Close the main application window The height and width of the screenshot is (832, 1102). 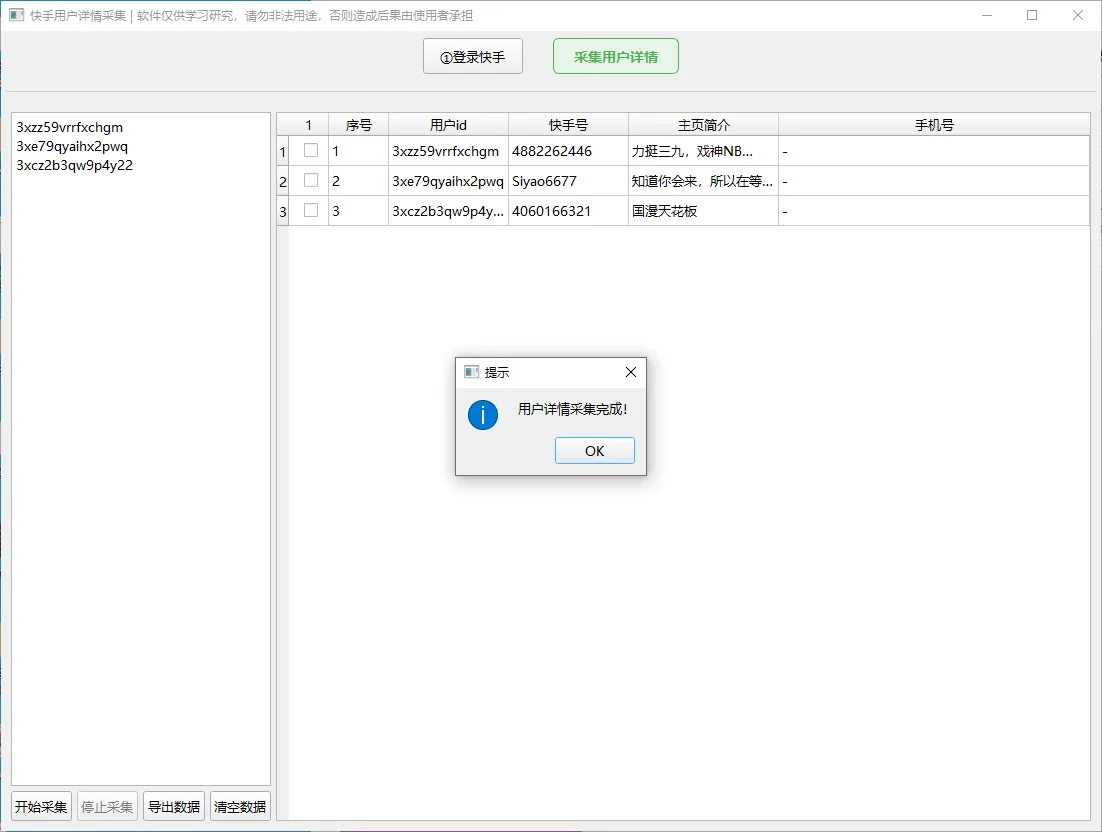click(1077, 15)
